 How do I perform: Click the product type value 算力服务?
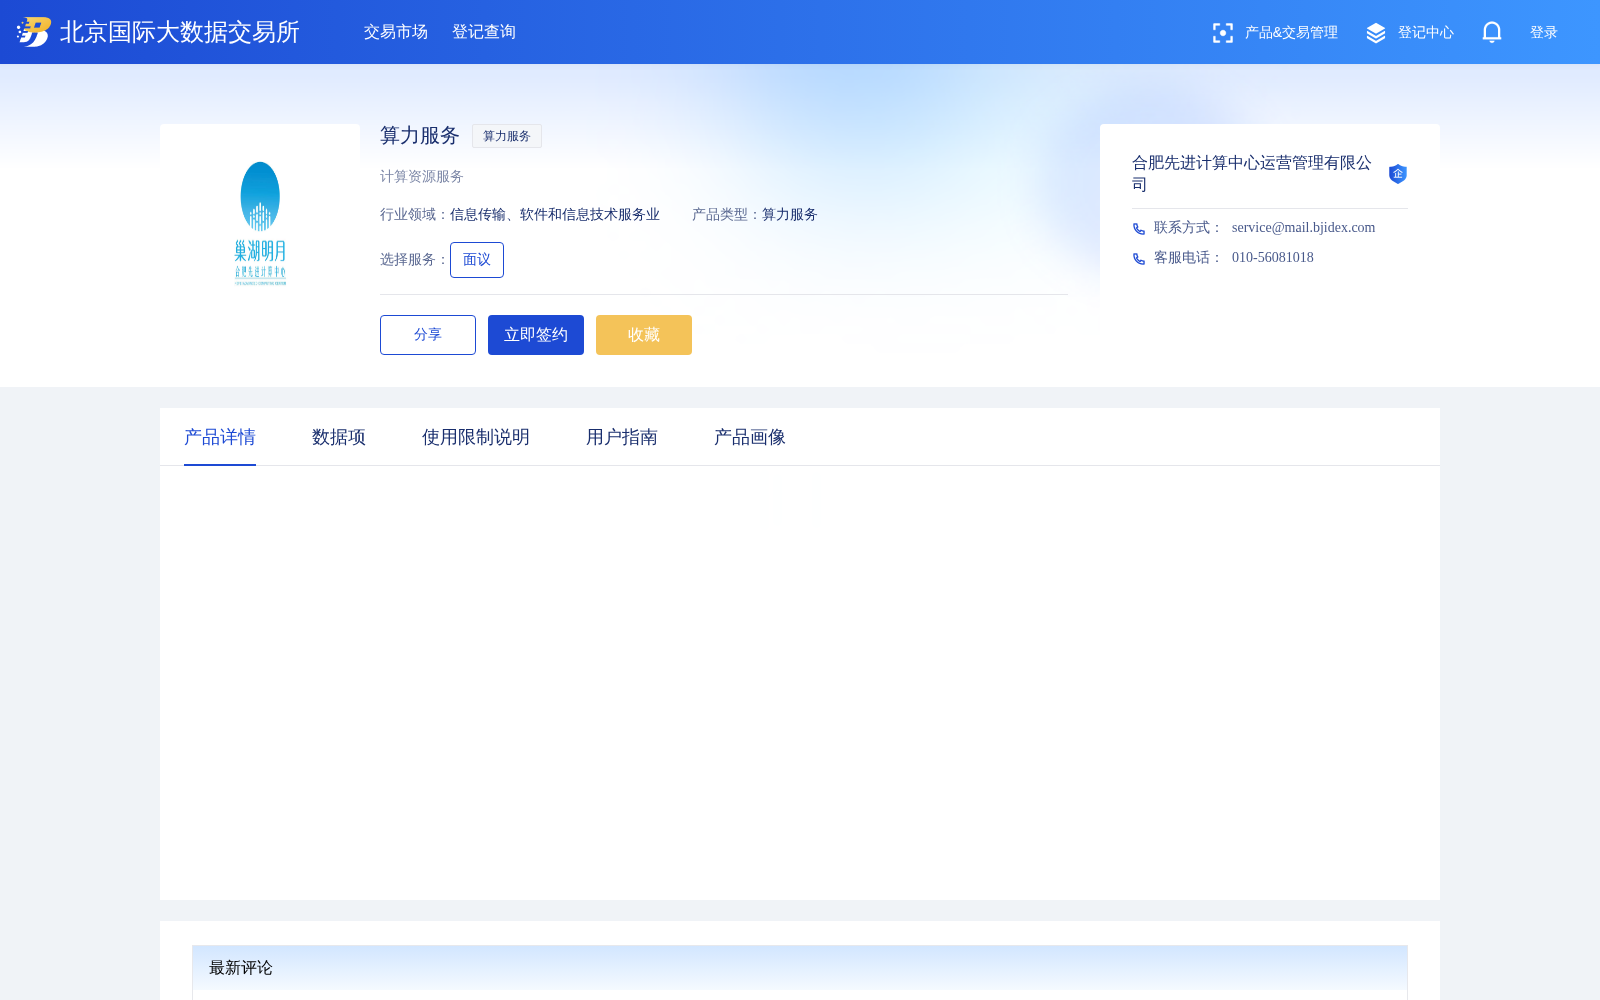point(790,215)
